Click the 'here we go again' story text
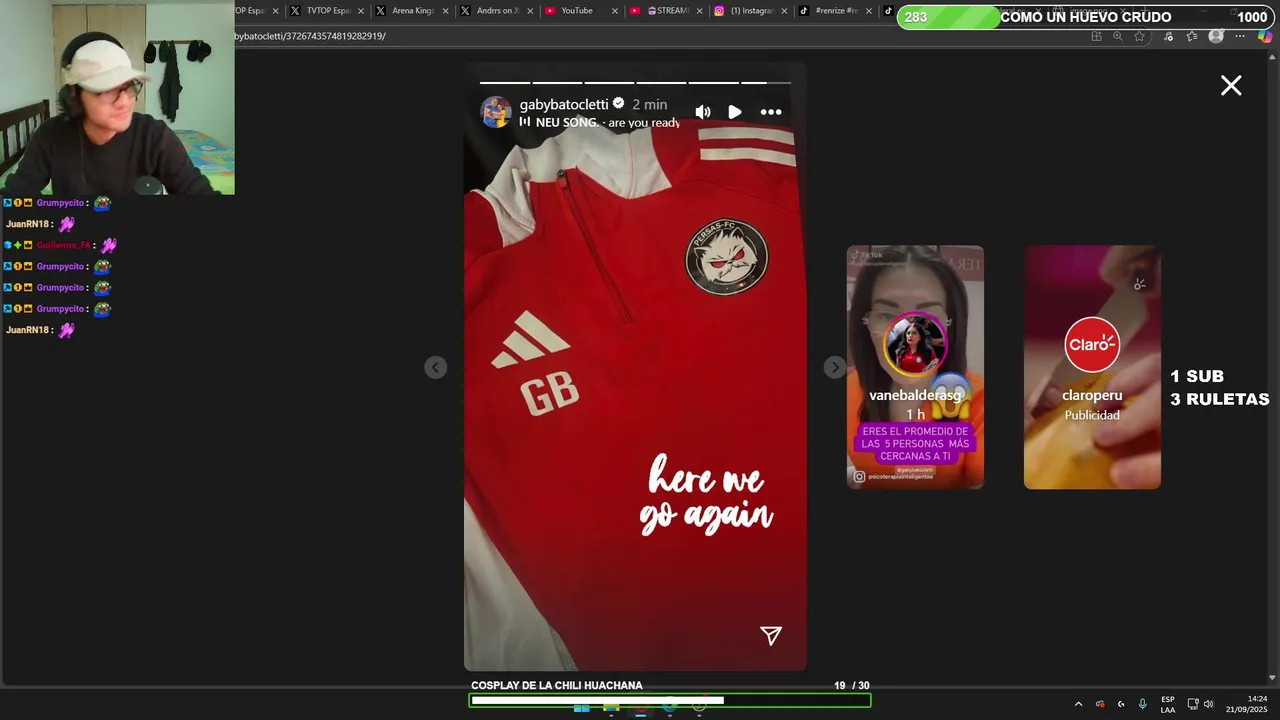The height and width of the screenshot is (720, 1280). 707,496
